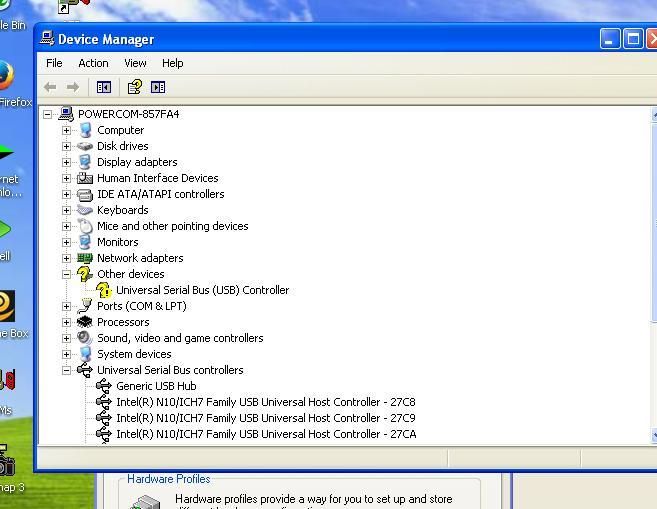657x509 pixels.
Task: Select the Processors category icon
Action: [x=85, y=322]
